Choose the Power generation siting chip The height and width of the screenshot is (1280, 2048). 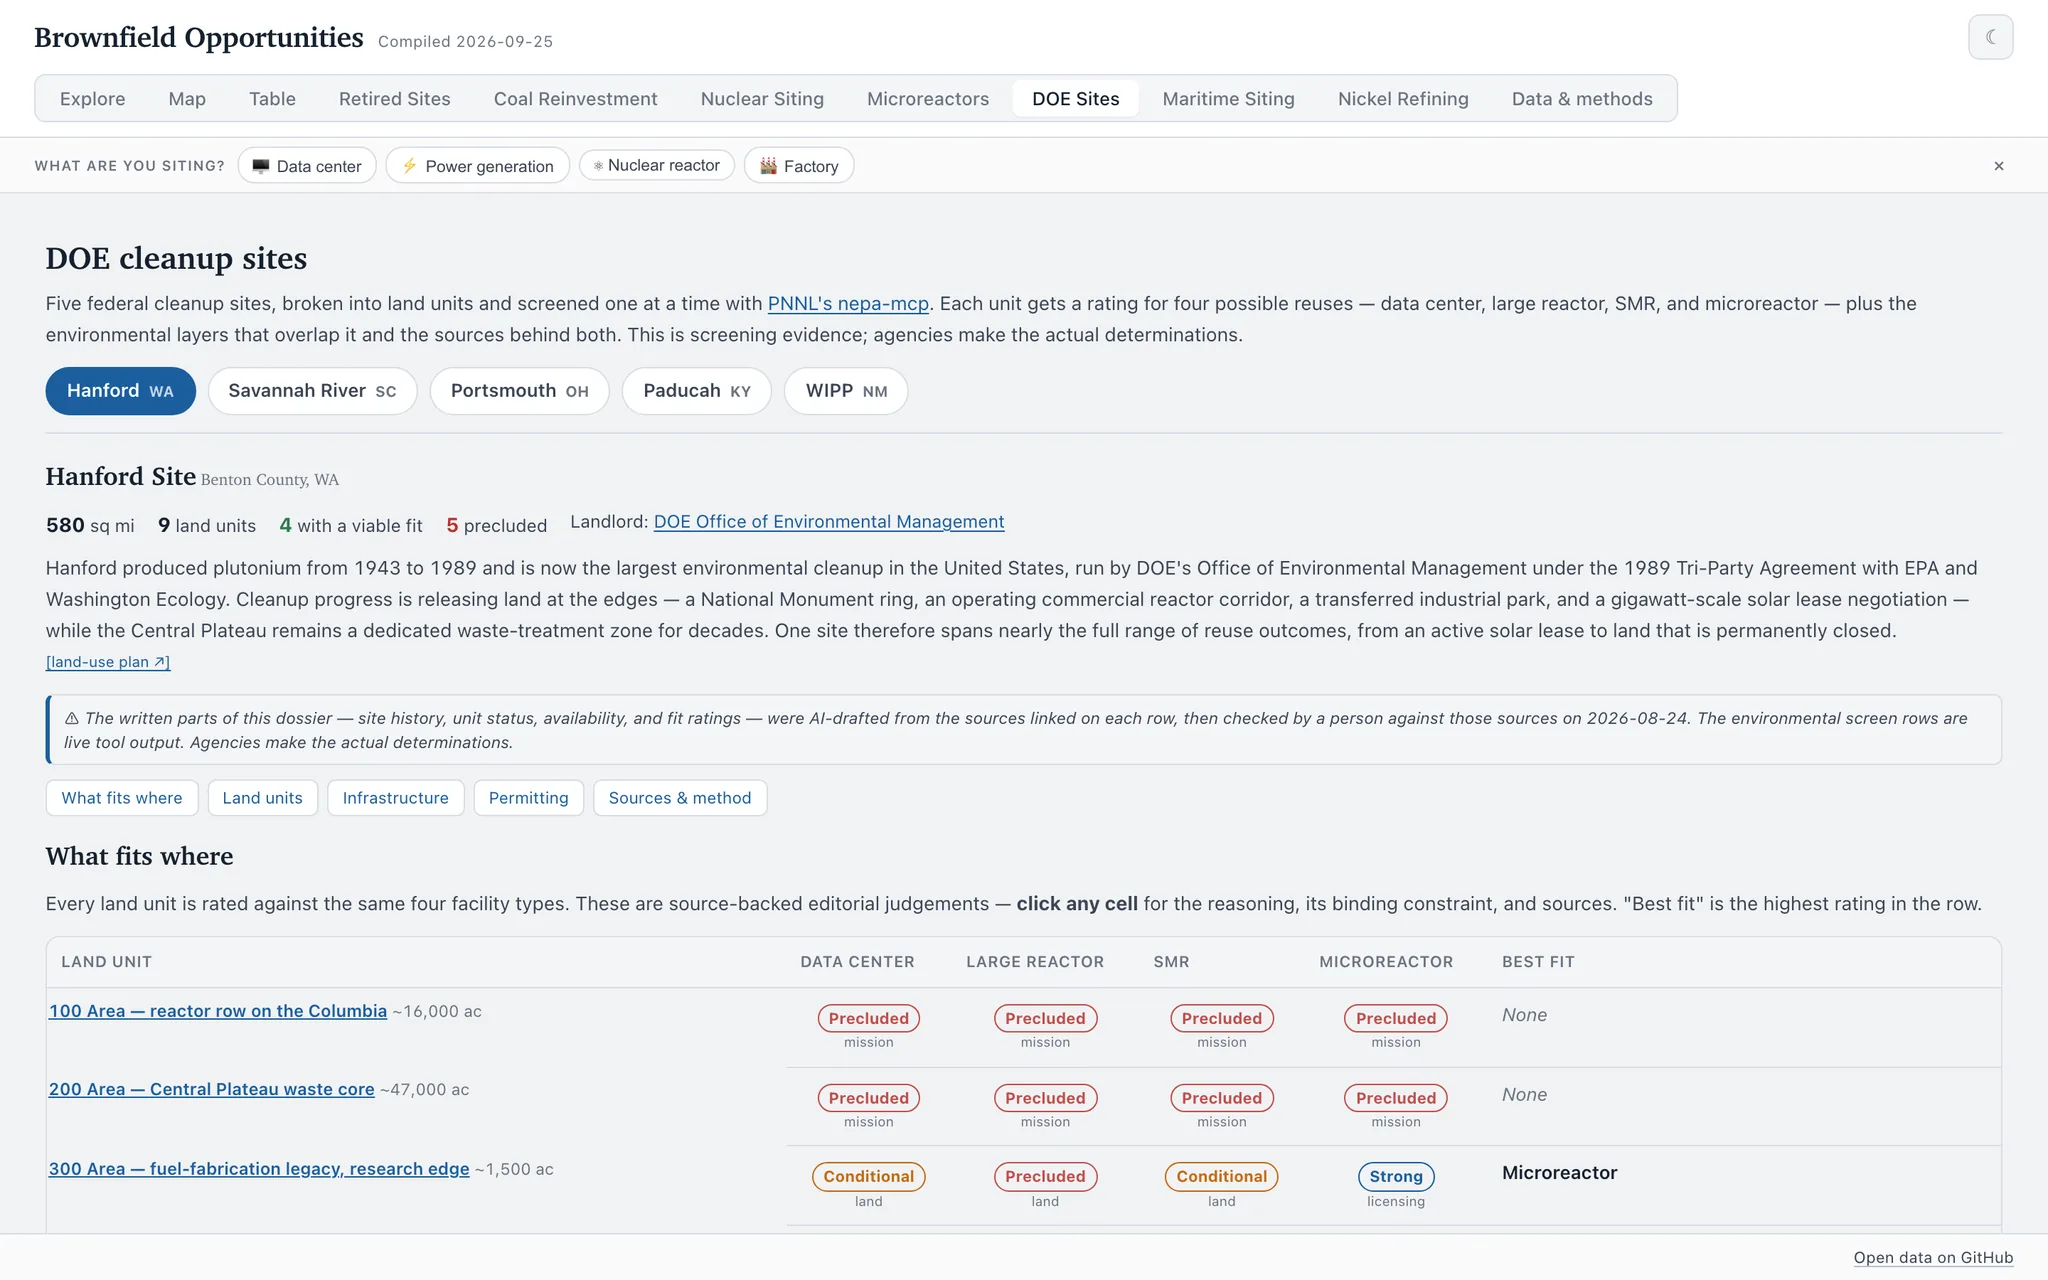coord(478,166)
